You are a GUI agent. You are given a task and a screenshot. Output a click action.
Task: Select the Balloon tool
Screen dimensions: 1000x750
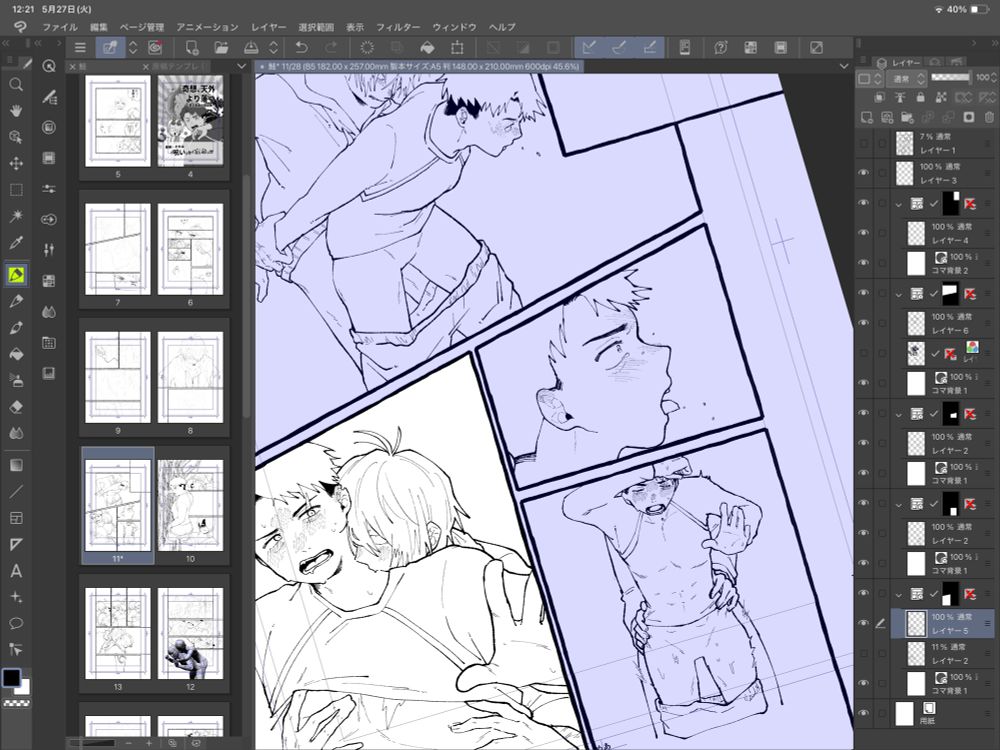click(16, 623)
